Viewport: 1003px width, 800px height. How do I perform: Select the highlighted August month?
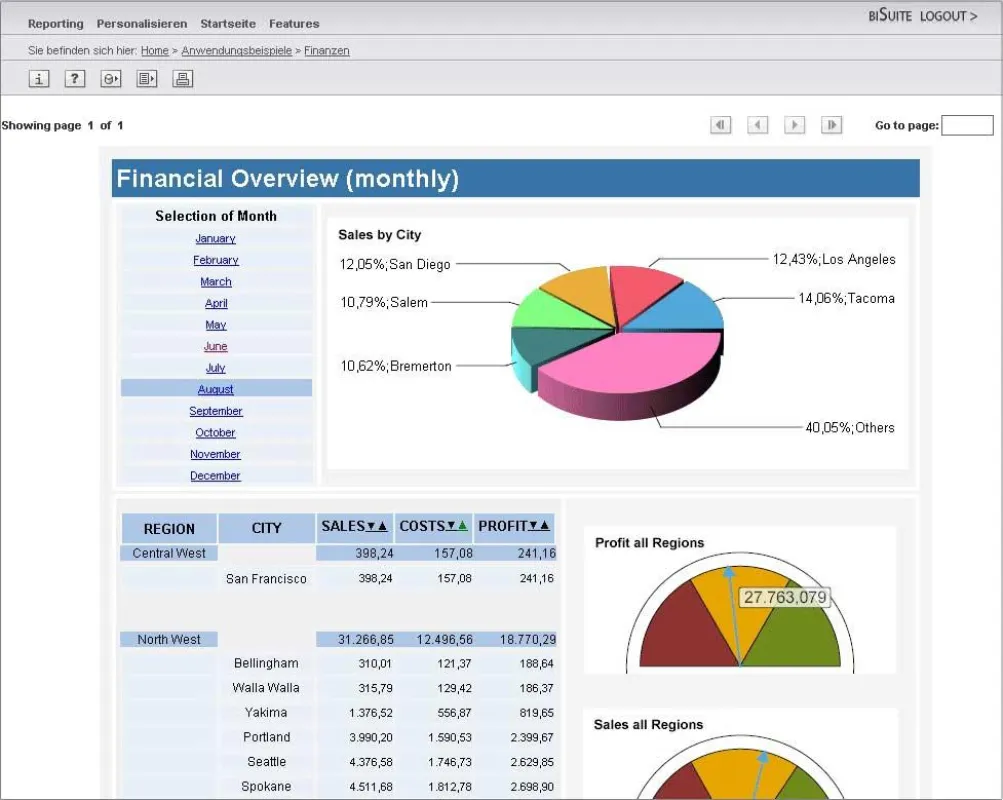click(216, 389)
